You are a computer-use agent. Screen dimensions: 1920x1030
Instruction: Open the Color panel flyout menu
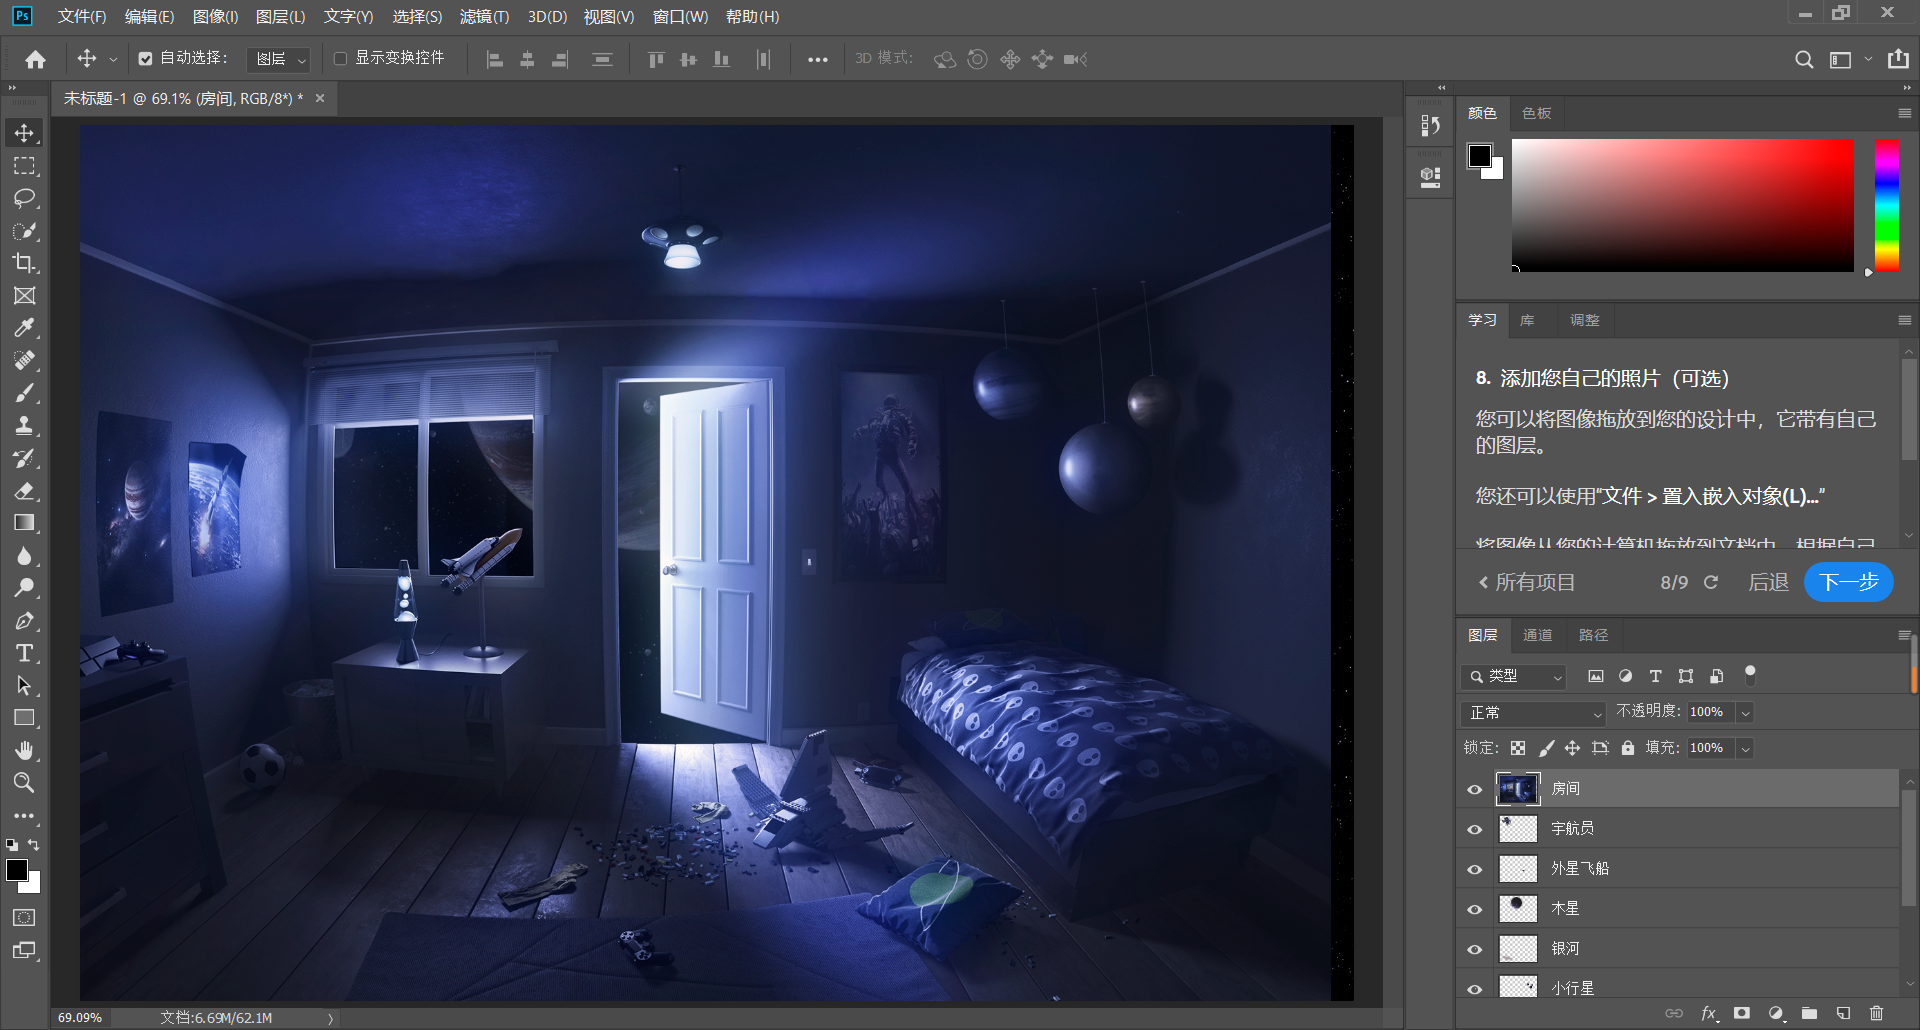(1904, 113)
